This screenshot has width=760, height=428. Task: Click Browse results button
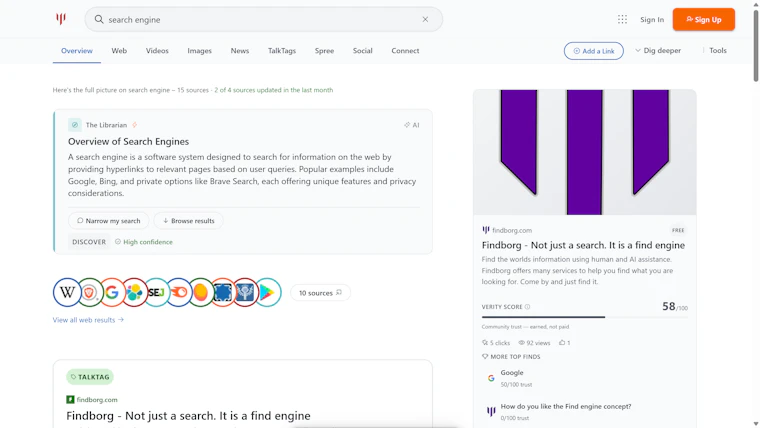coord(189,221)
